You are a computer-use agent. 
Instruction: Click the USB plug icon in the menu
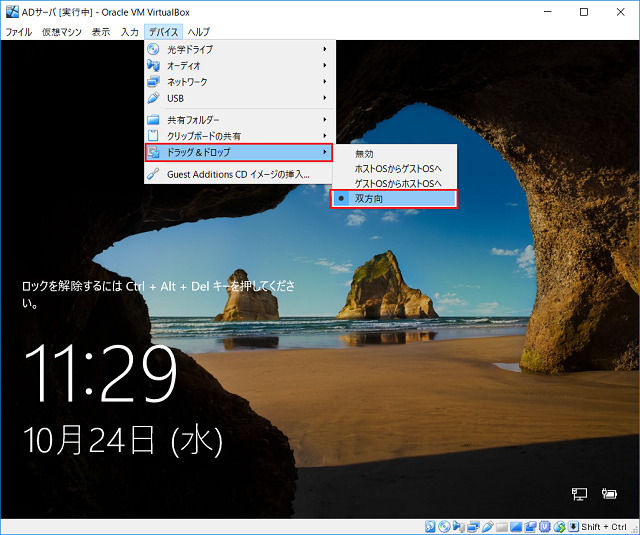[153, 98]
